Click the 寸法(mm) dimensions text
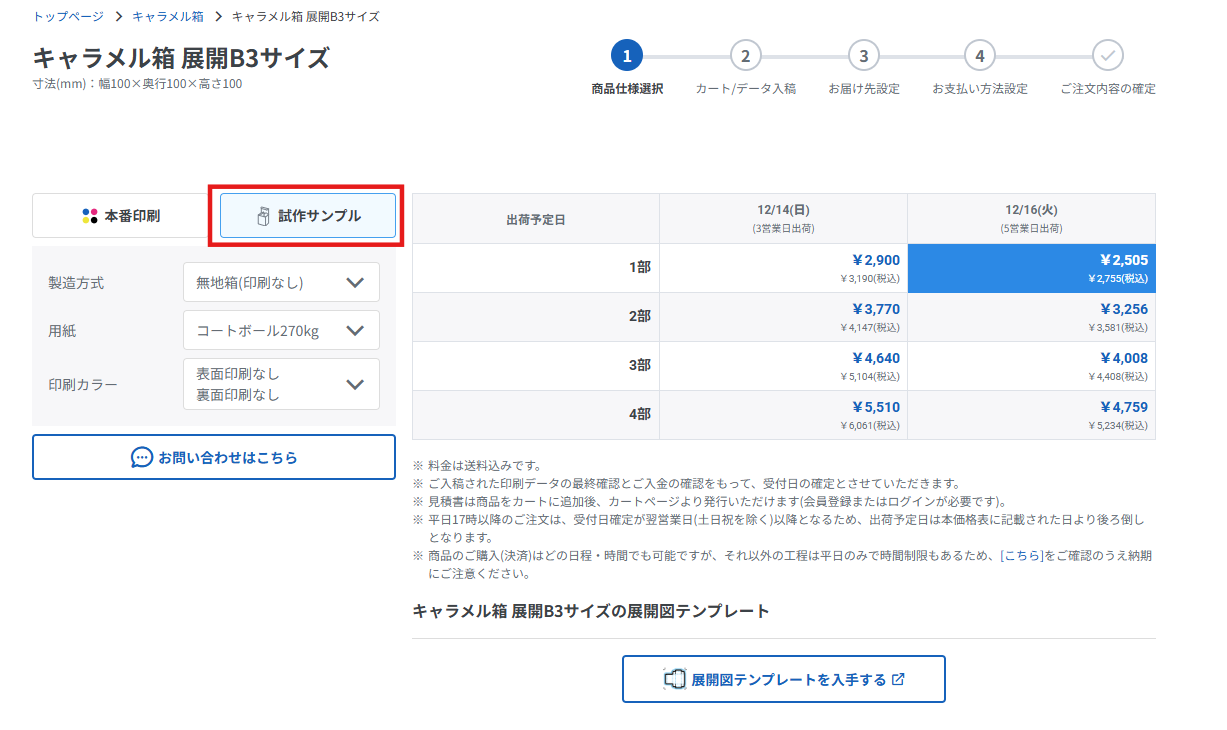 pos(137,84)
